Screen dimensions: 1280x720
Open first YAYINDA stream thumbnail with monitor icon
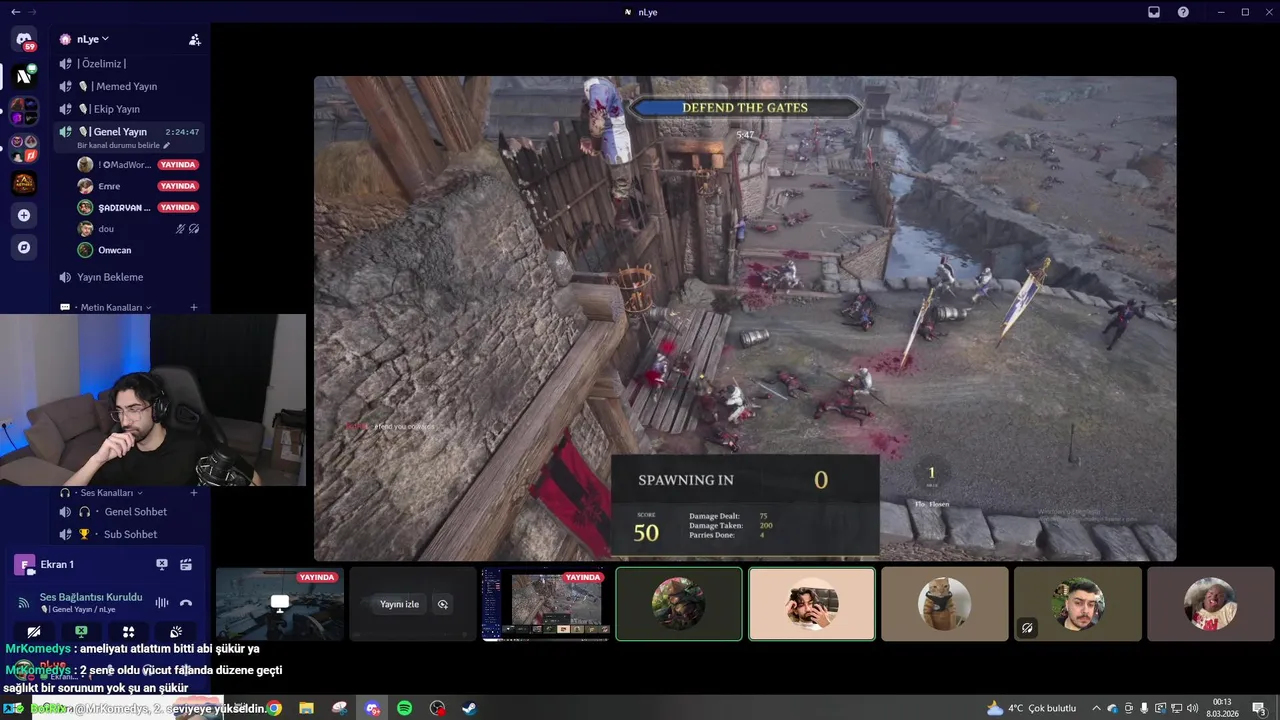coord(280,604)
